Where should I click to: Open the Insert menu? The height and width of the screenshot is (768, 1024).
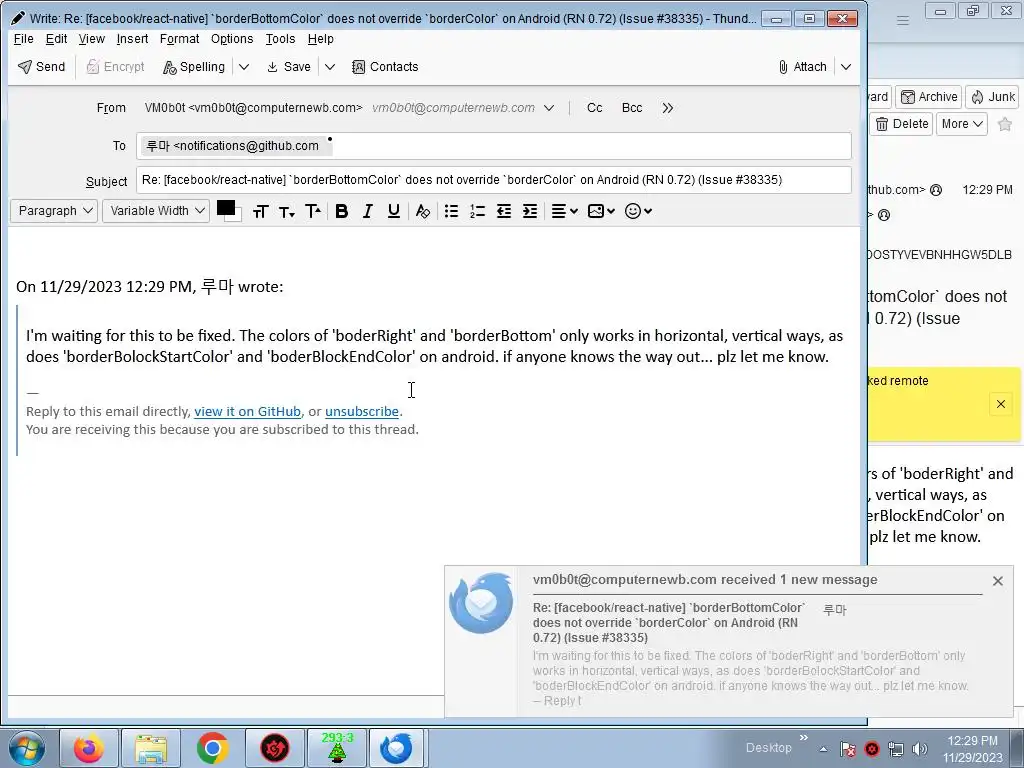pyautogui.click(x=132, y=39)
